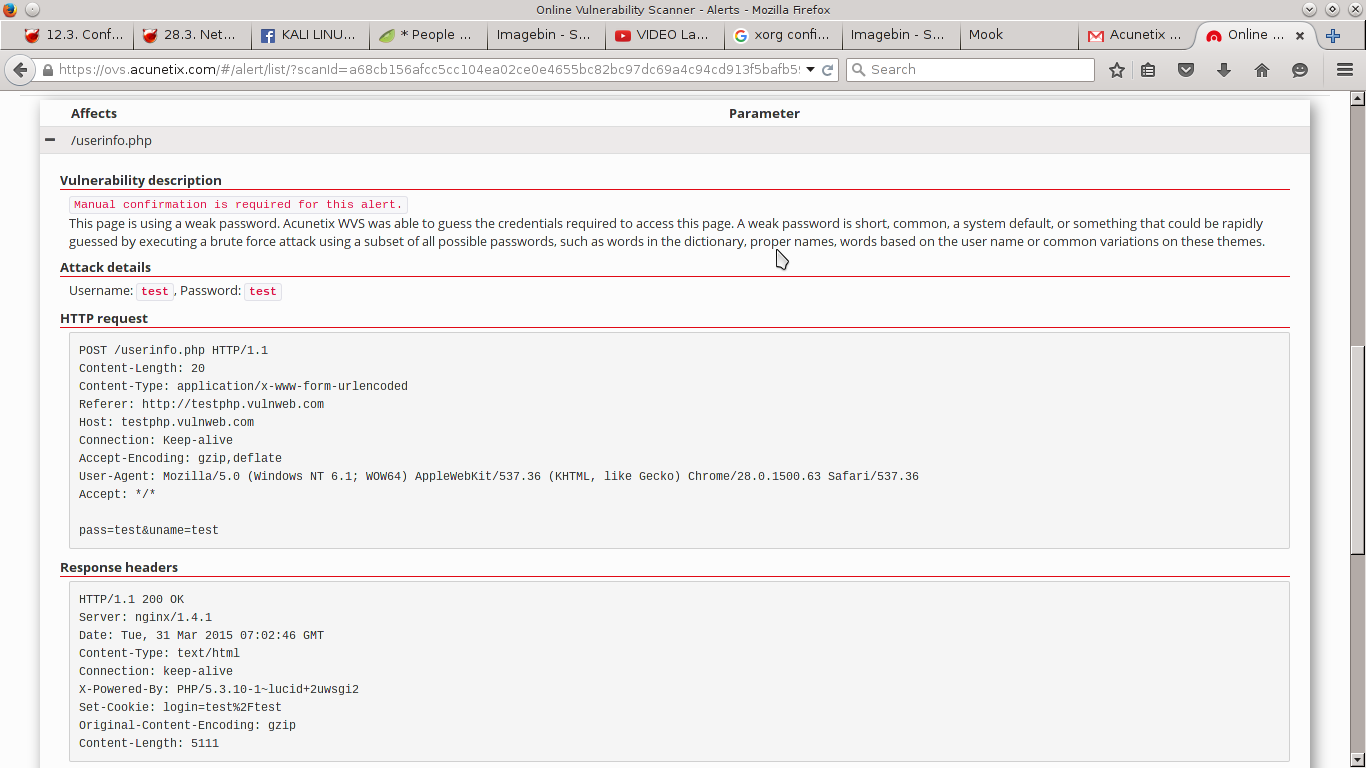
Task: Select the /userinfo.php affected item
Action: click(x=111, y=141)
